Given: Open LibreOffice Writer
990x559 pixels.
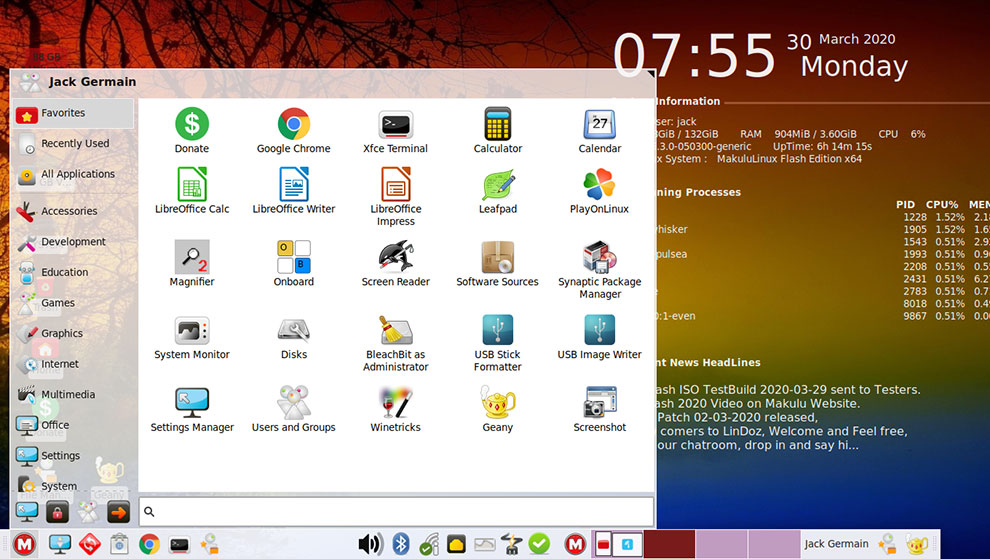Looking at the screenshot, I should point(294,191).
